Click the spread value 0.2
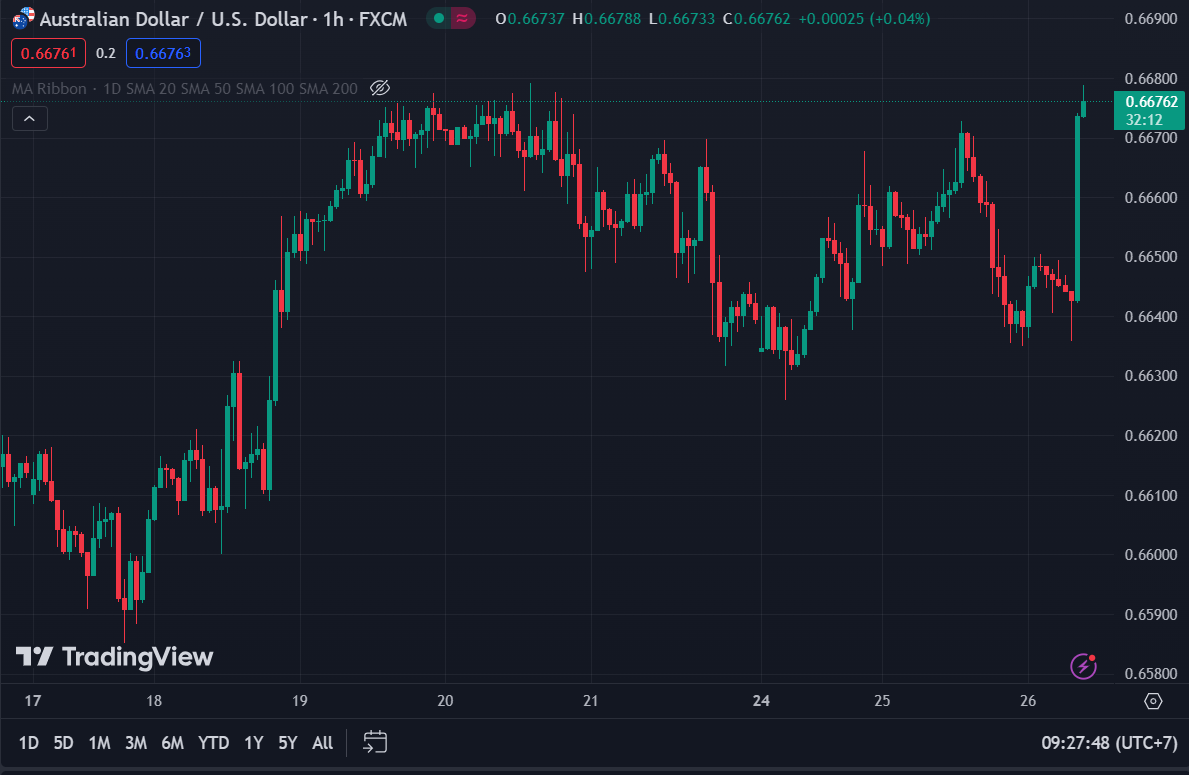The height and width of the screenshot is (775, 1189). [x=106, y=53]
